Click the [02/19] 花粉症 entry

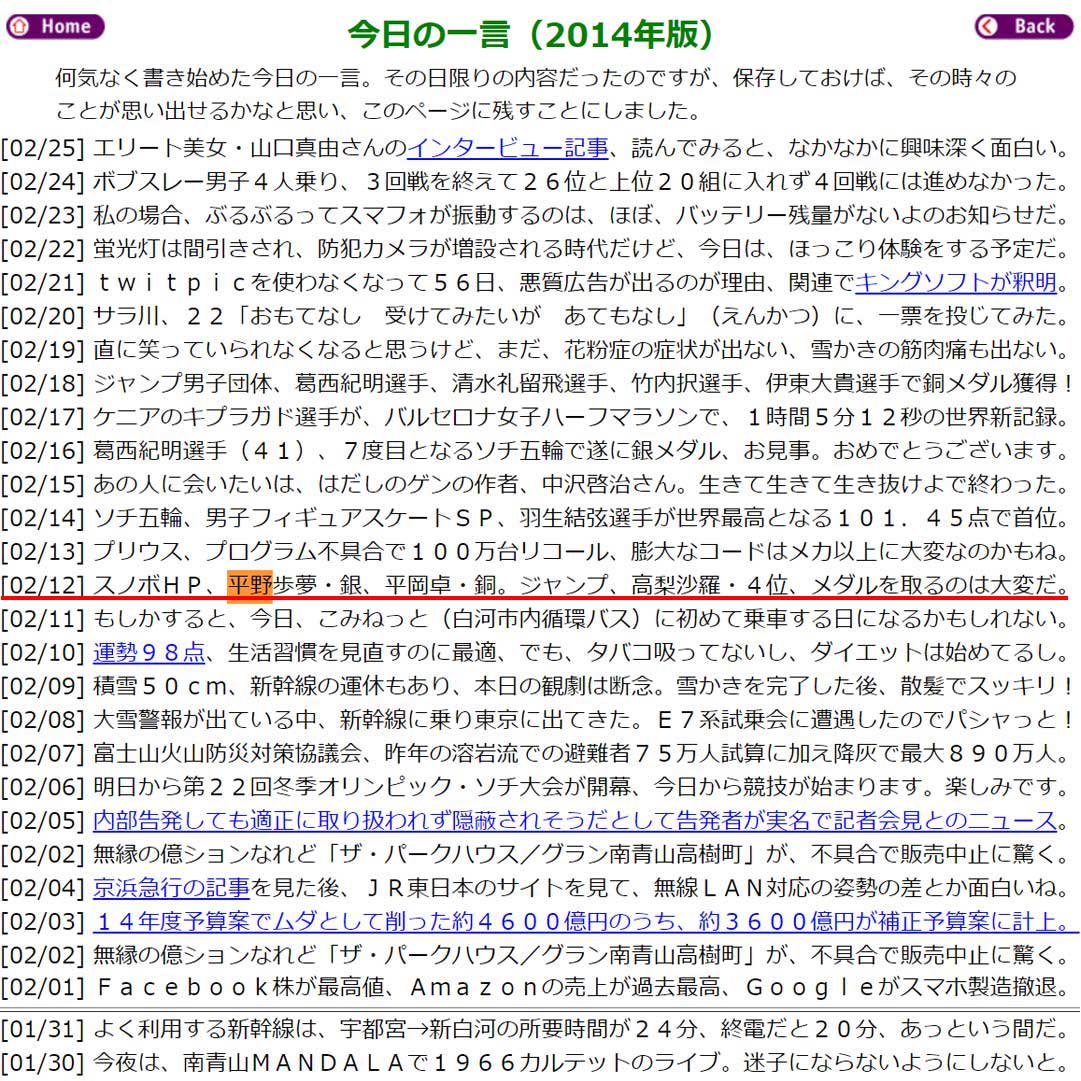click(x=535, y=350)
